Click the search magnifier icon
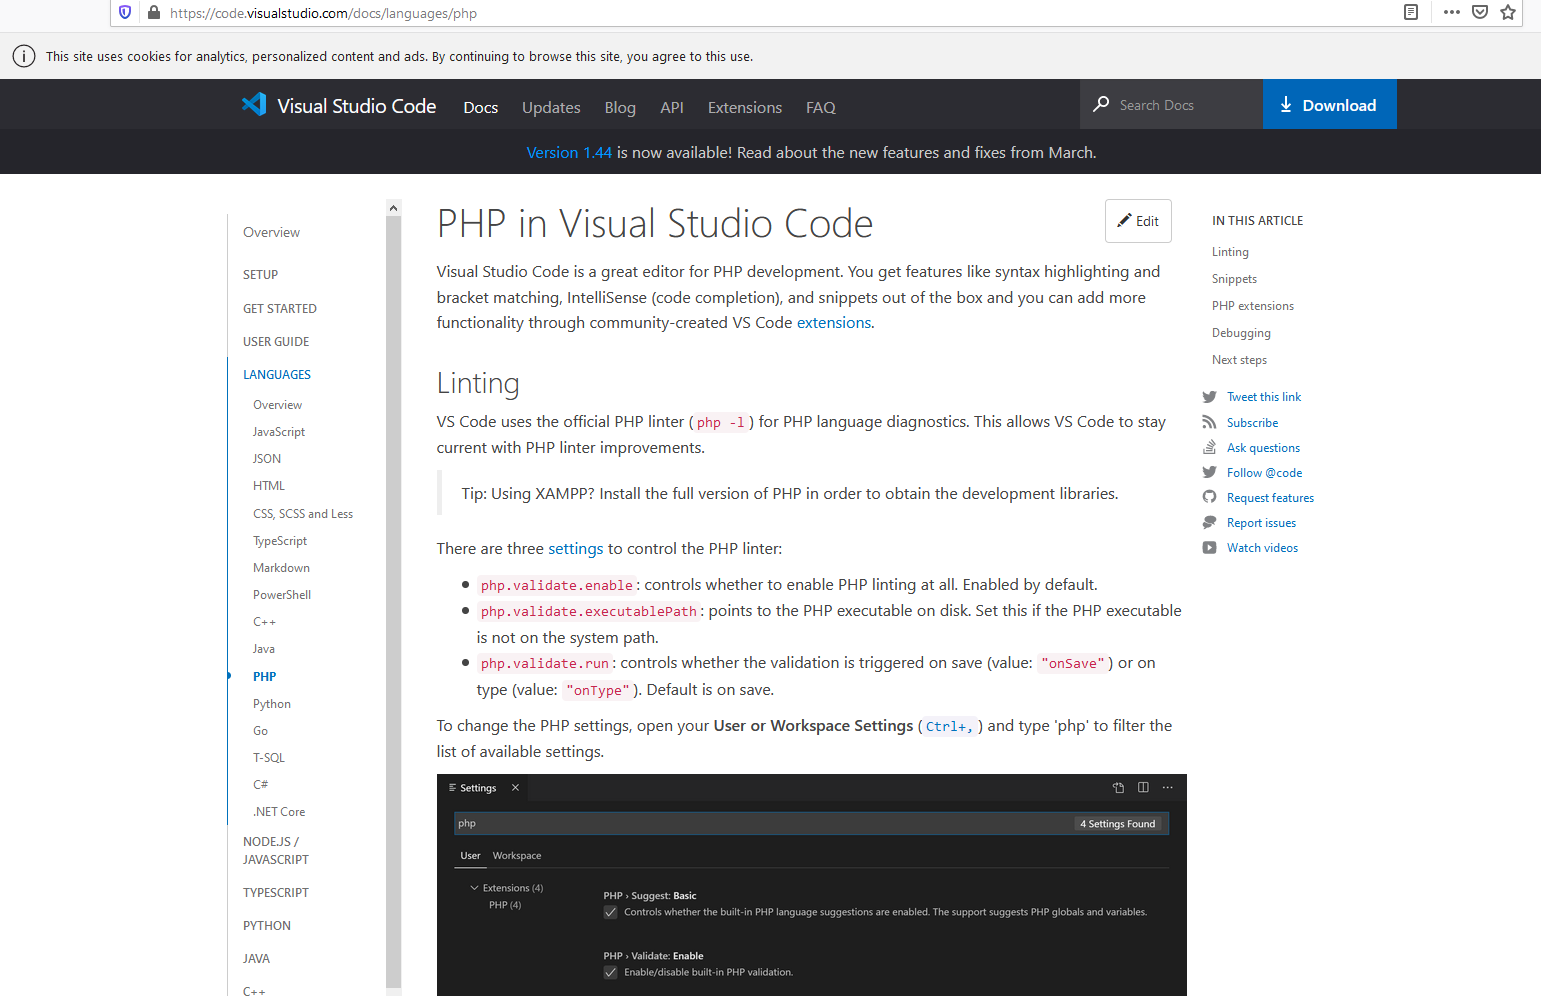The image size is (1541, 996). pos(1101,104)
